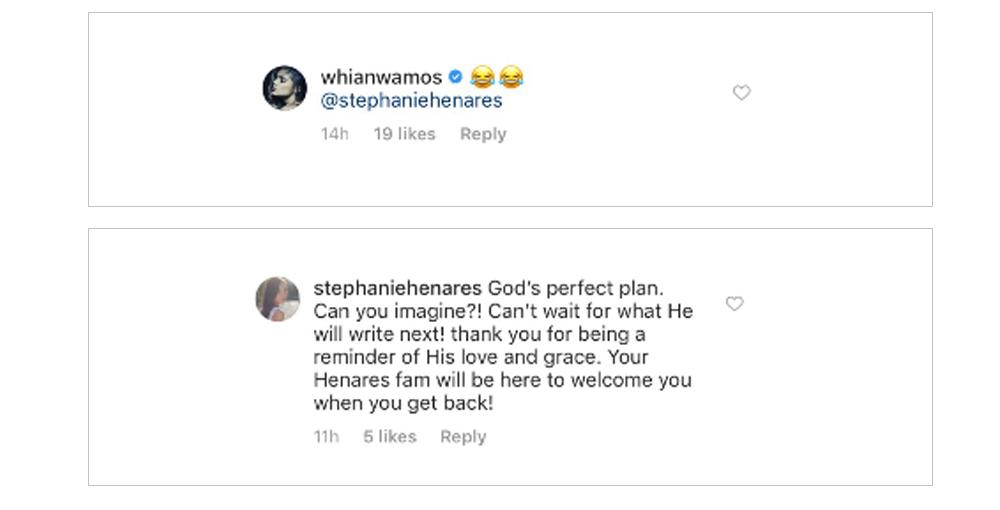
Task: Click the "God's perfect plan." comment text
Action: [574, 288]
